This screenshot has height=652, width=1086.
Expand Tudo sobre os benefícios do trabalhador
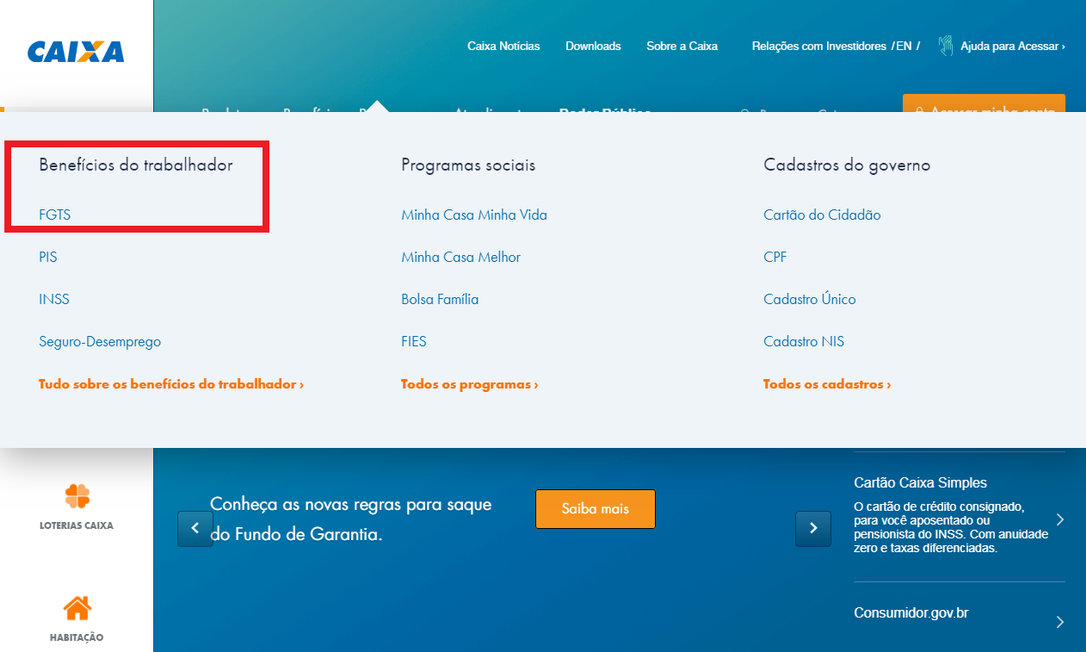coord(171,384)
